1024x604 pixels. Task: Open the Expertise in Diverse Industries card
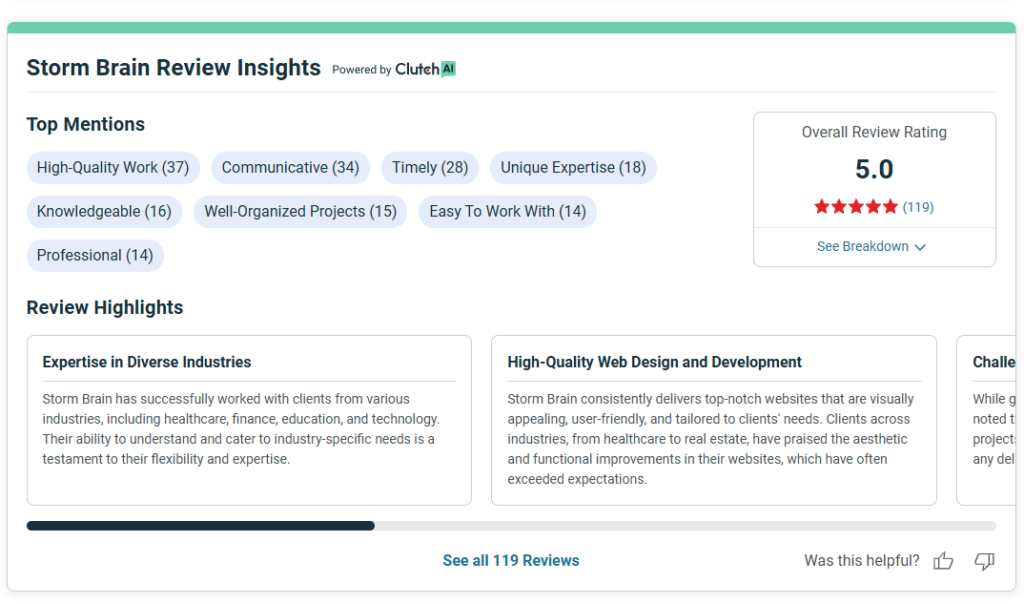(249, 420)
